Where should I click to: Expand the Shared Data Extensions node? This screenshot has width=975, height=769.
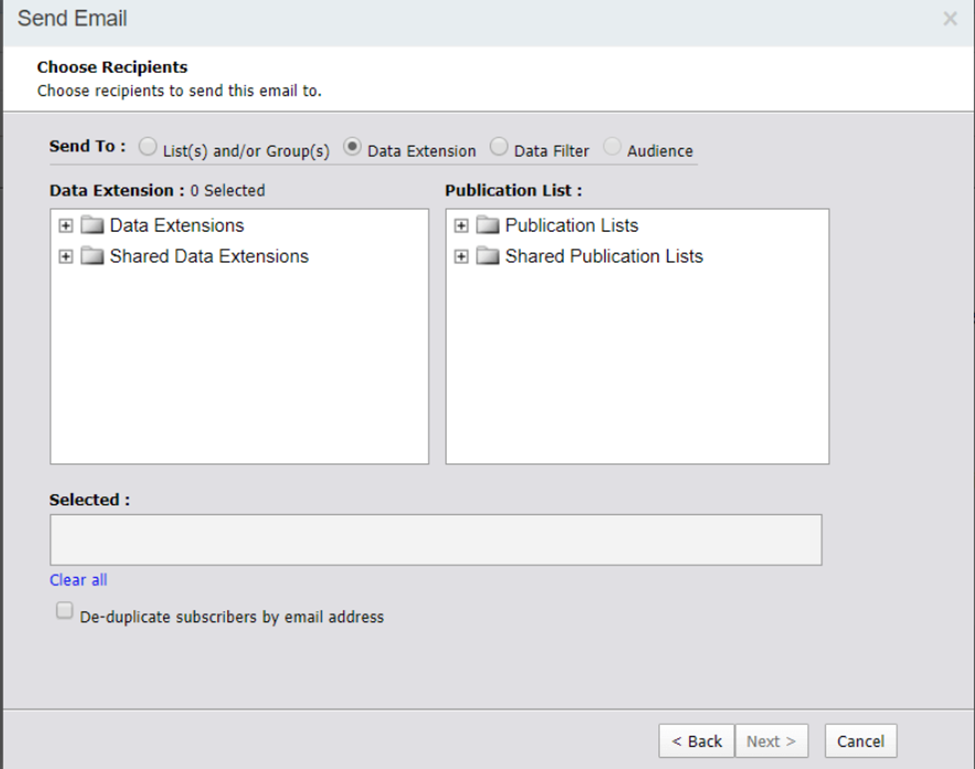(x=66, y=257)
